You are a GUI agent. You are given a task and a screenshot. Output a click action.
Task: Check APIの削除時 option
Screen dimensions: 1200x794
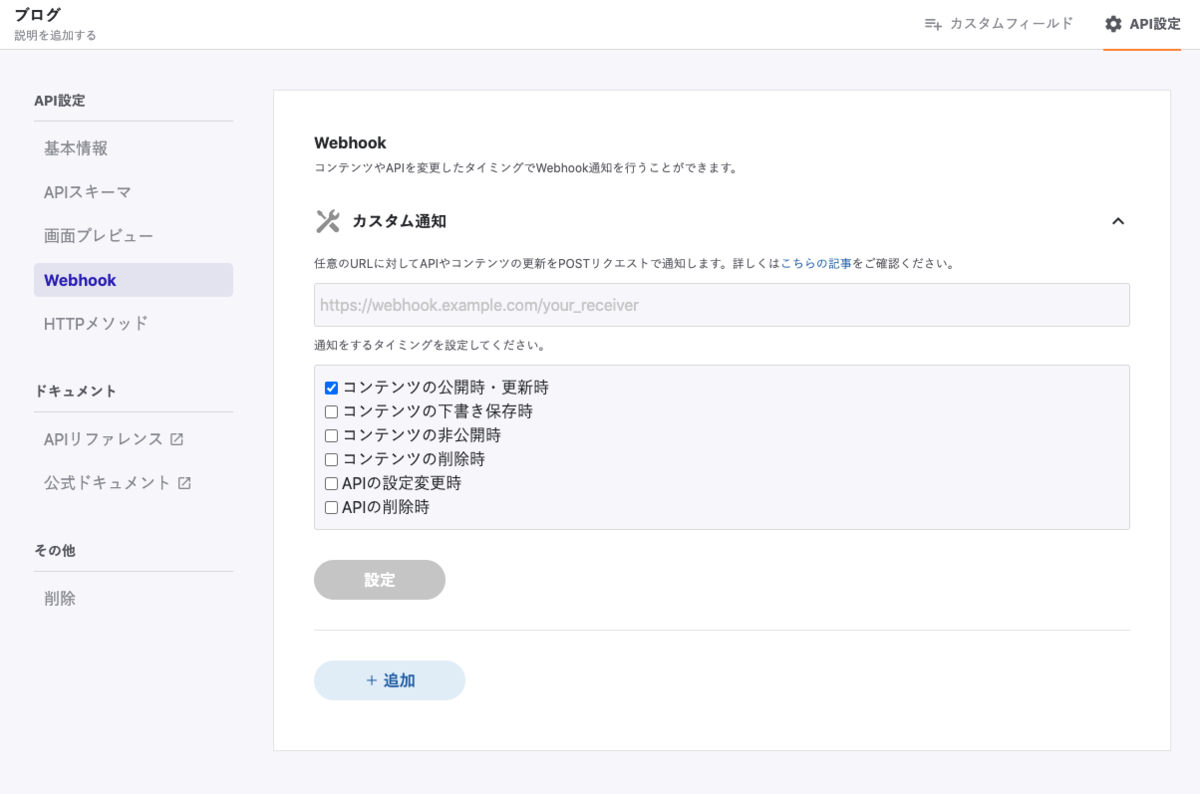(330, 507)
